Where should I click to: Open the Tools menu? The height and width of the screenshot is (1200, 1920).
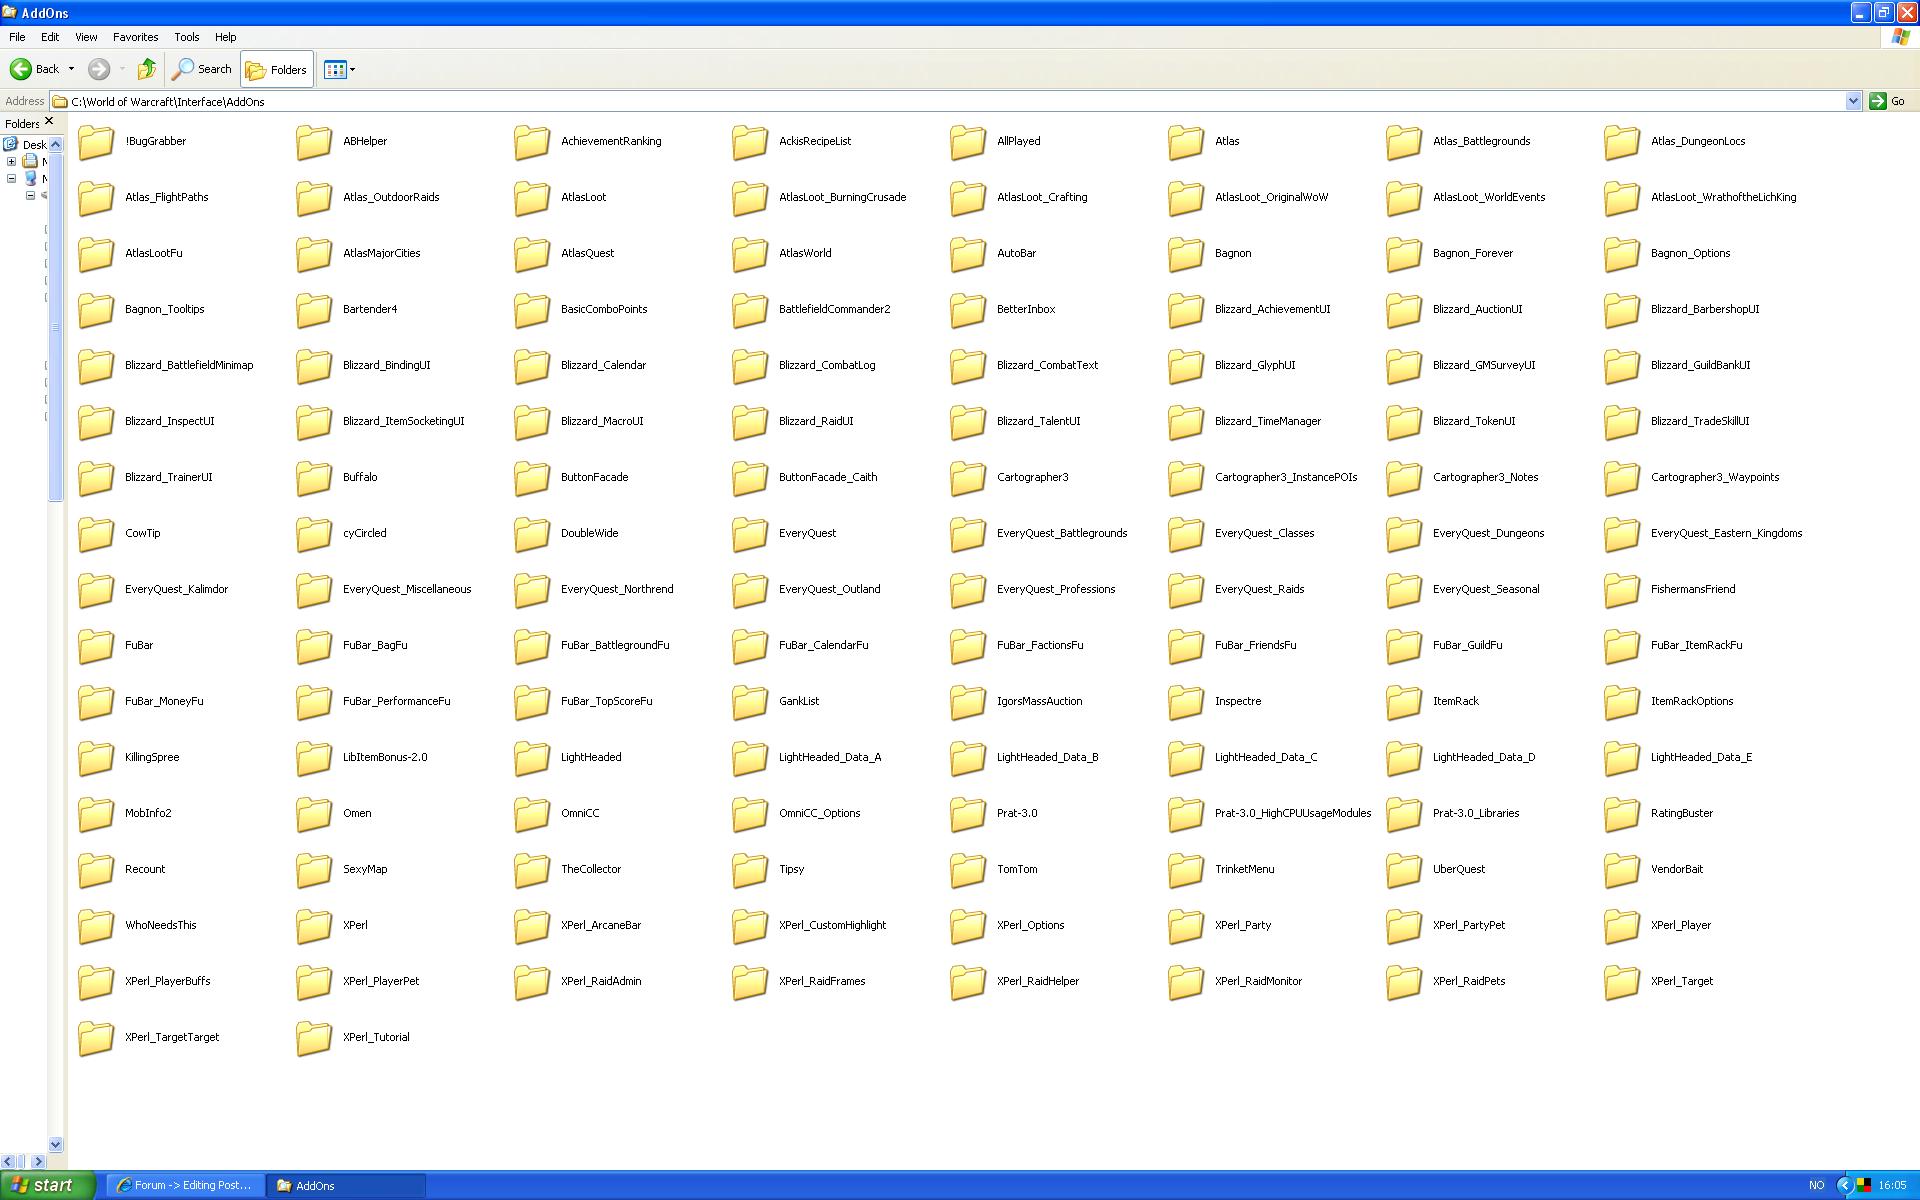tap(186, 37)
